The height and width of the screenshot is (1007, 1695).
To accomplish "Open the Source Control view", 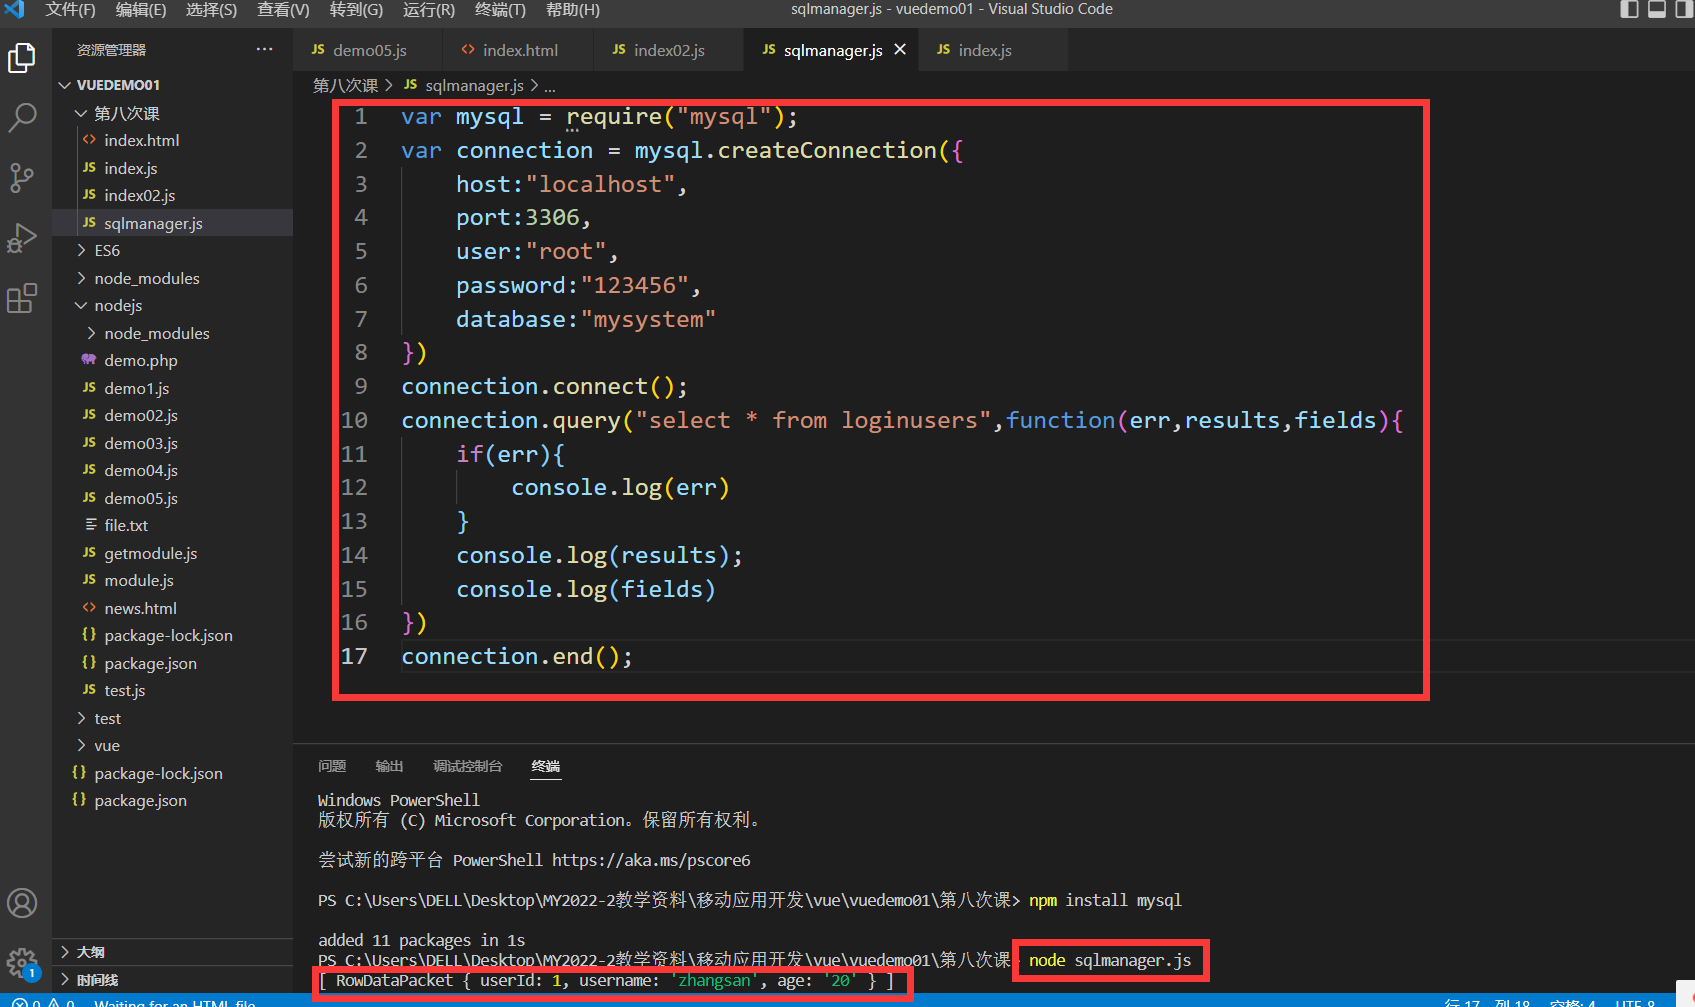I will point(22,178).
